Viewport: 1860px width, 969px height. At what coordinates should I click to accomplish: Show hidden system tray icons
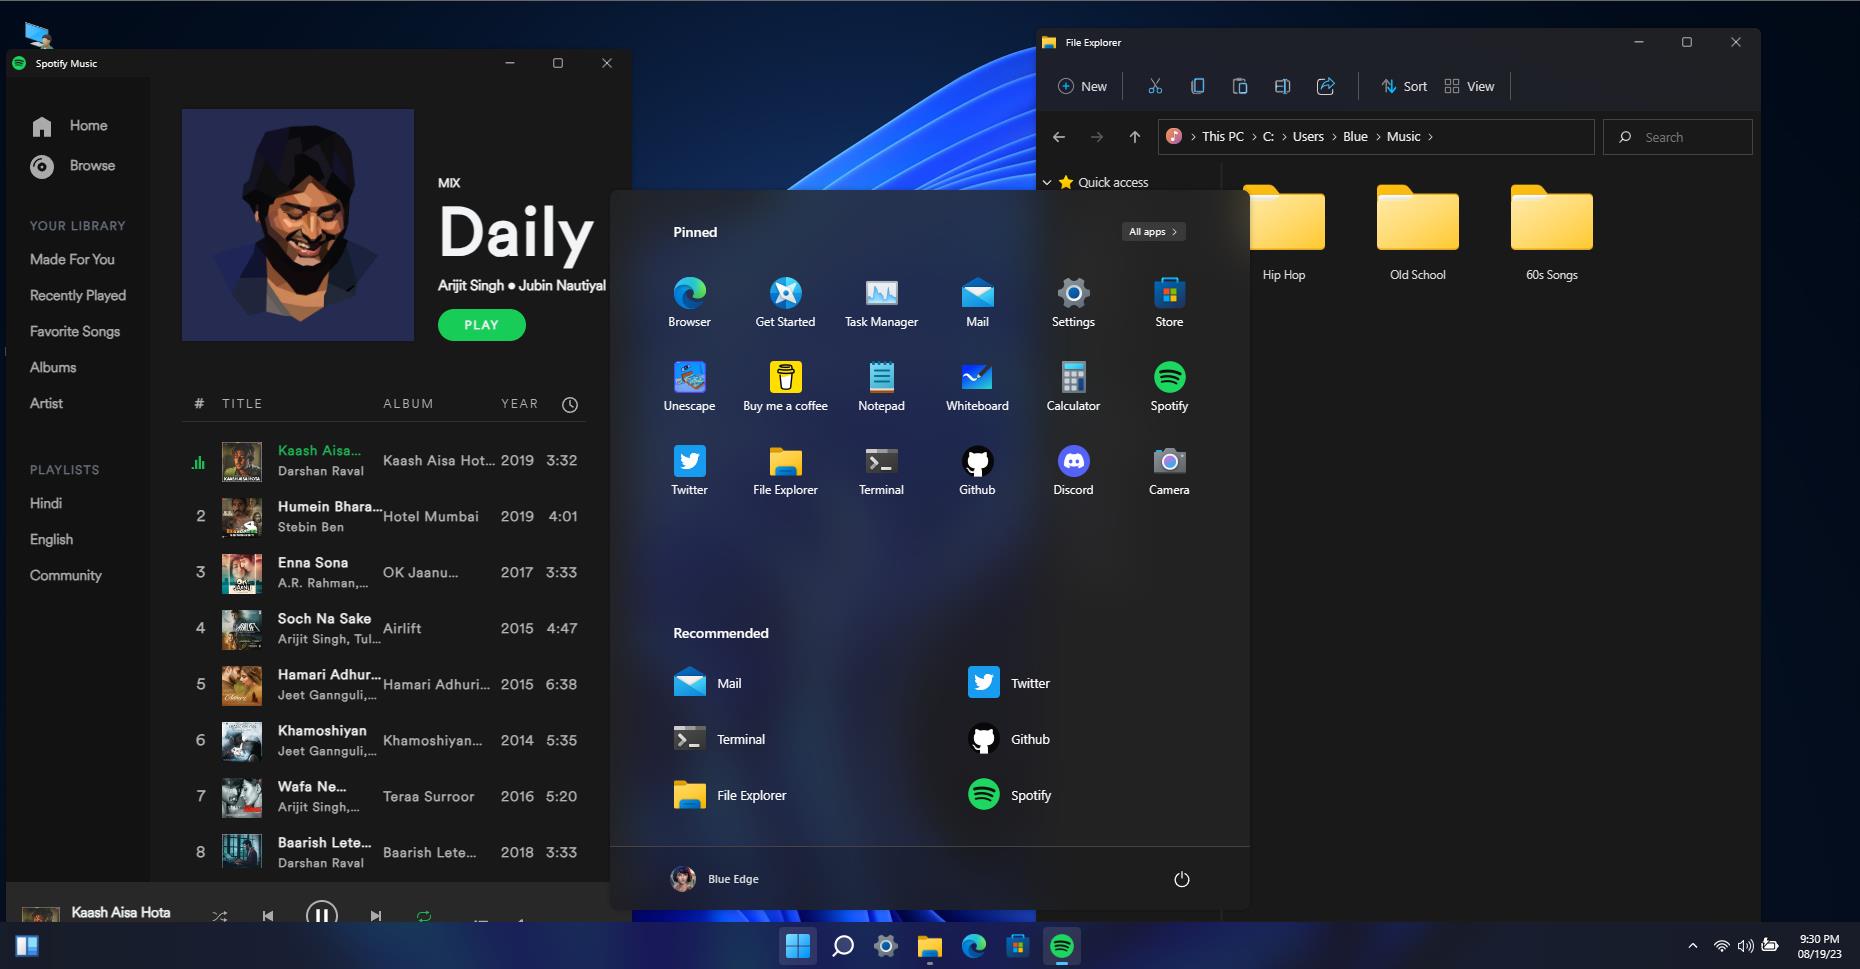[x=1692, y=946]
